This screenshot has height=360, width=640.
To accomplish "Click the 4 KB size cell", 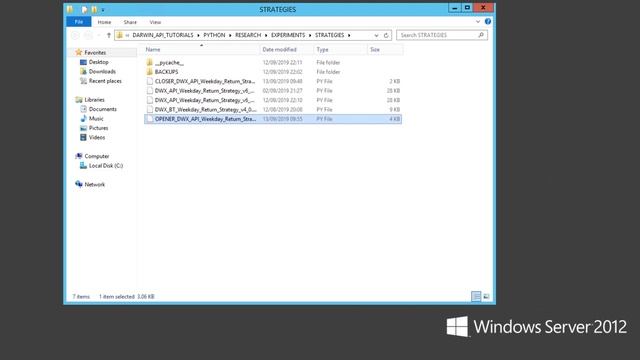I will tap(394, 119).
